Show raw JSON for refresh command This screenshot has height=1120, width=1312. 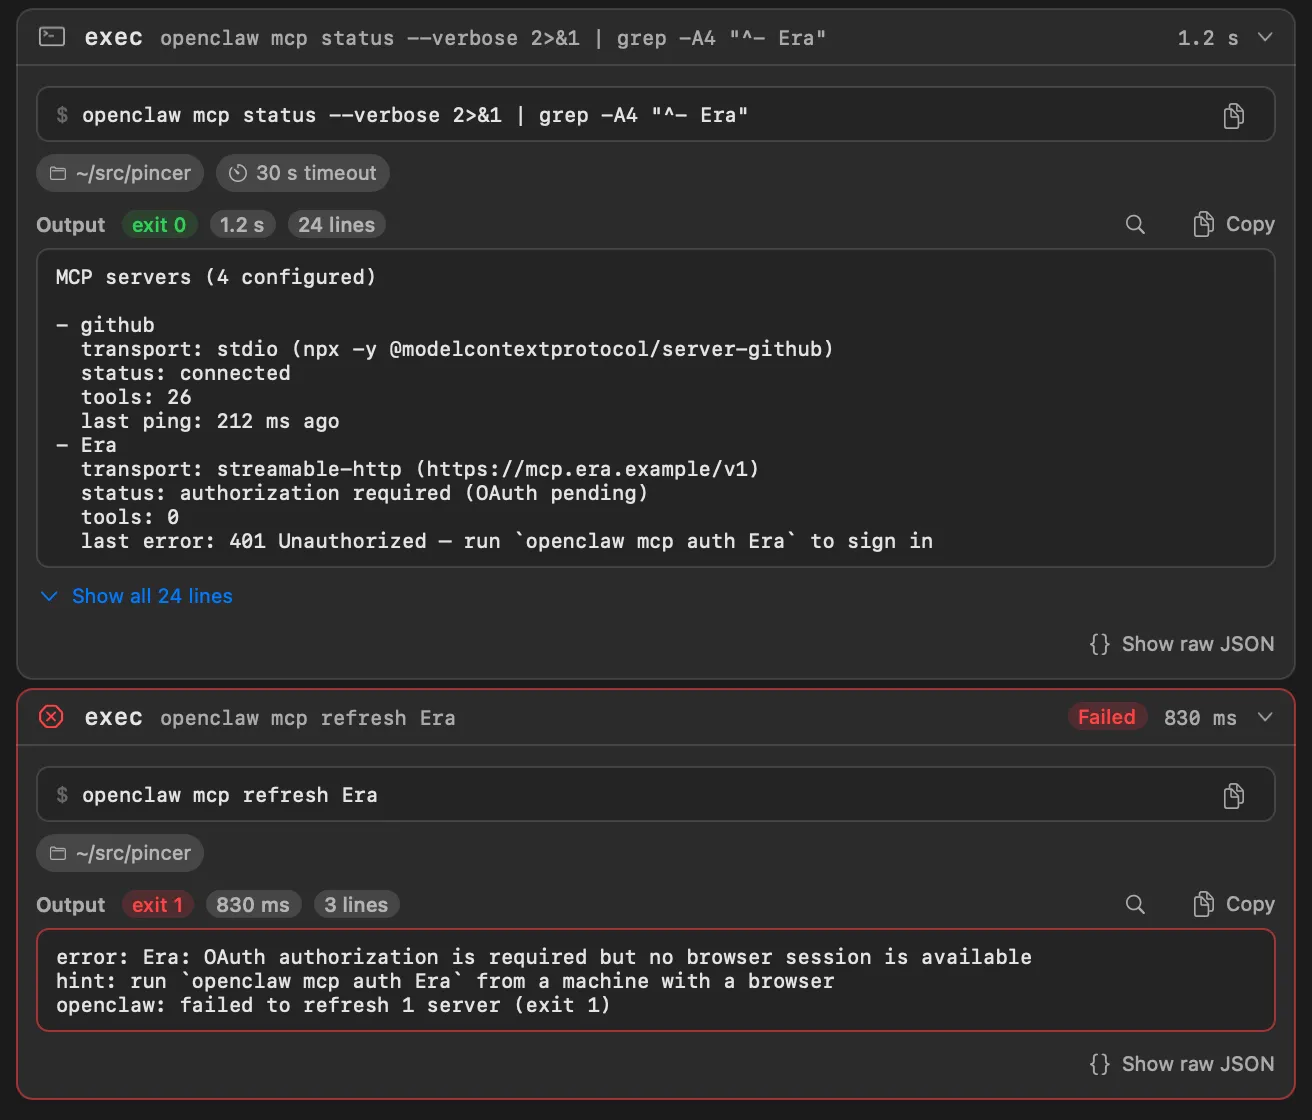1182,1064
